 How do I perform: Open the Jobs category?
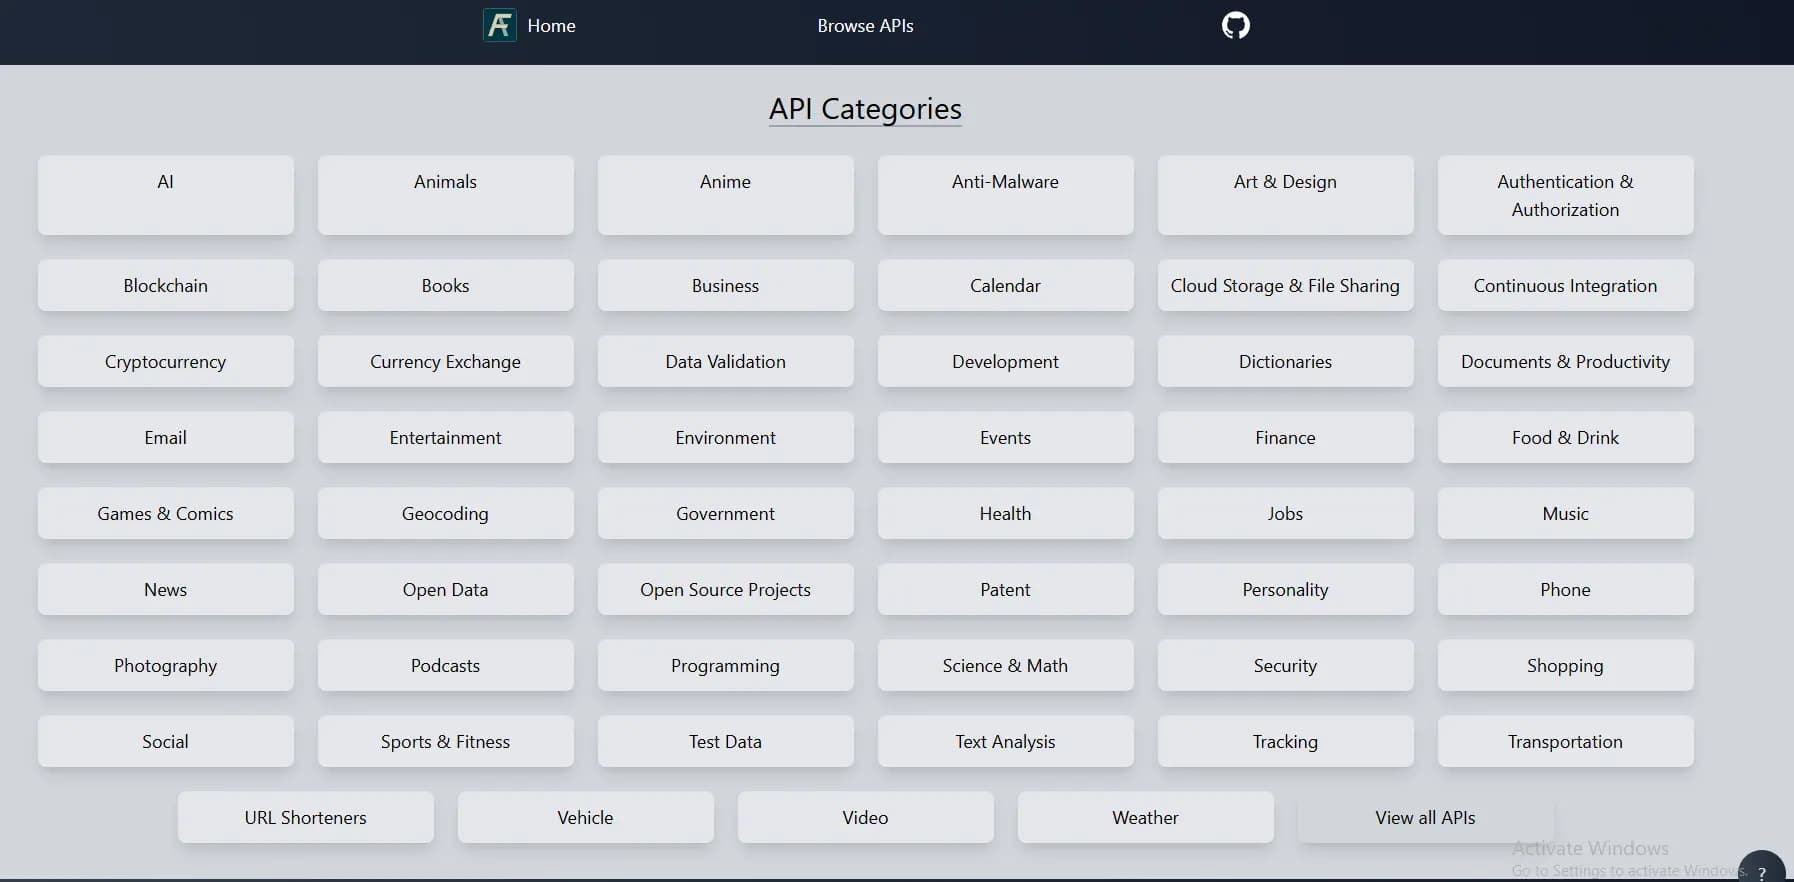1286,513
